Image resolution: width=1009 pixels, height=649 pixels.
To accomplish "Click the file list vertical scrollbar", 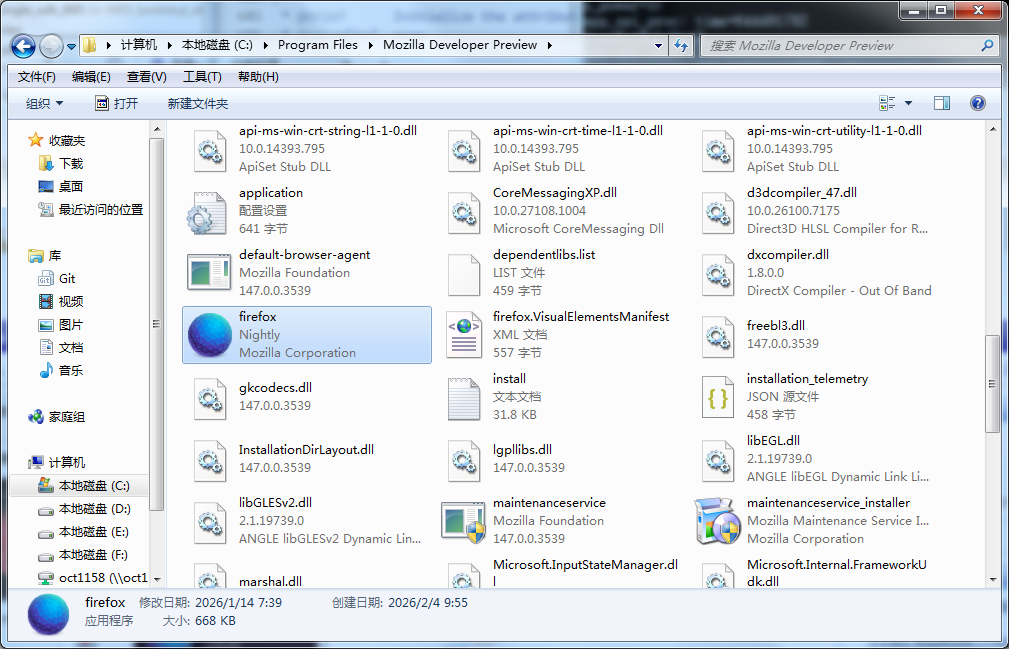I will coord(992,380).
